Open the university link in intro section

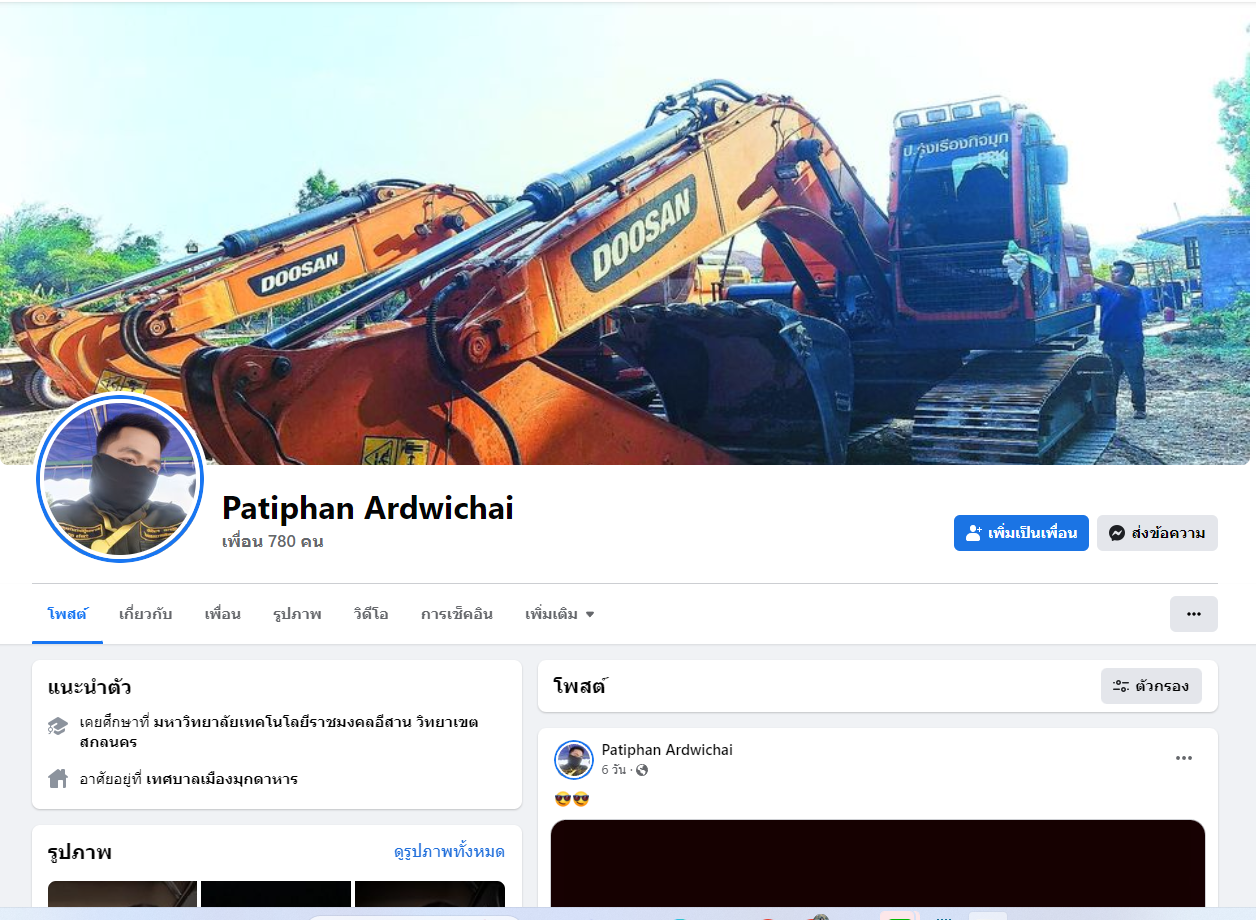pyautogui.click(x=279, y=732)
